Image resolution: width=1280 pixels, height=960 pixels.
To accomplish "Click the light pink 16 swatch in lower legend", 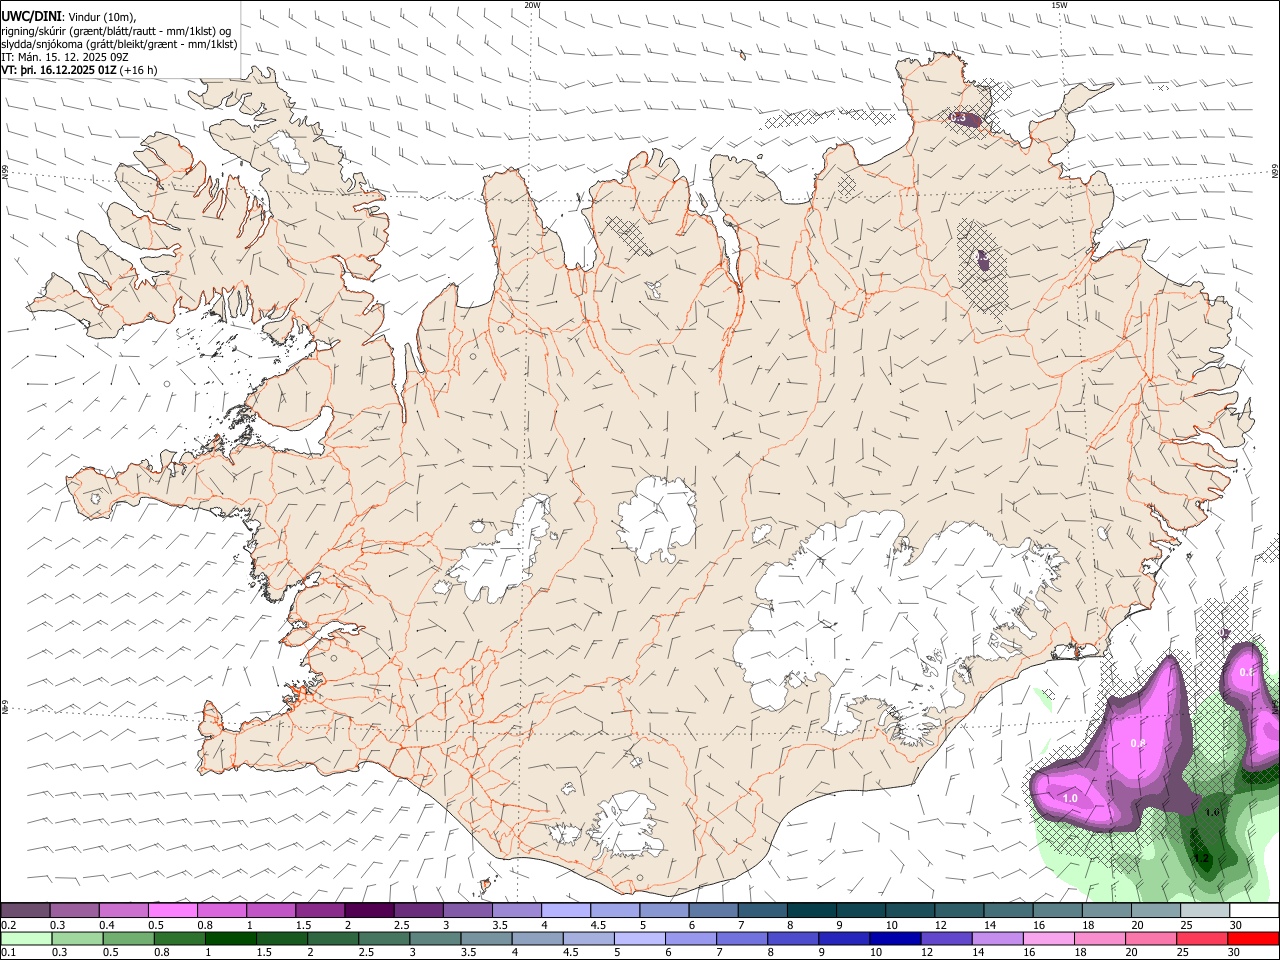I will click(1048, 939).
